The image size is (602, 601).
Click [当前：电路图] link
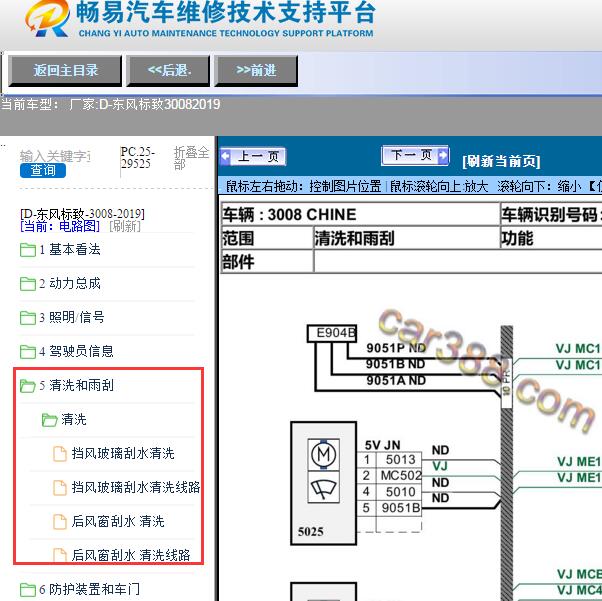tap(60, 226)
